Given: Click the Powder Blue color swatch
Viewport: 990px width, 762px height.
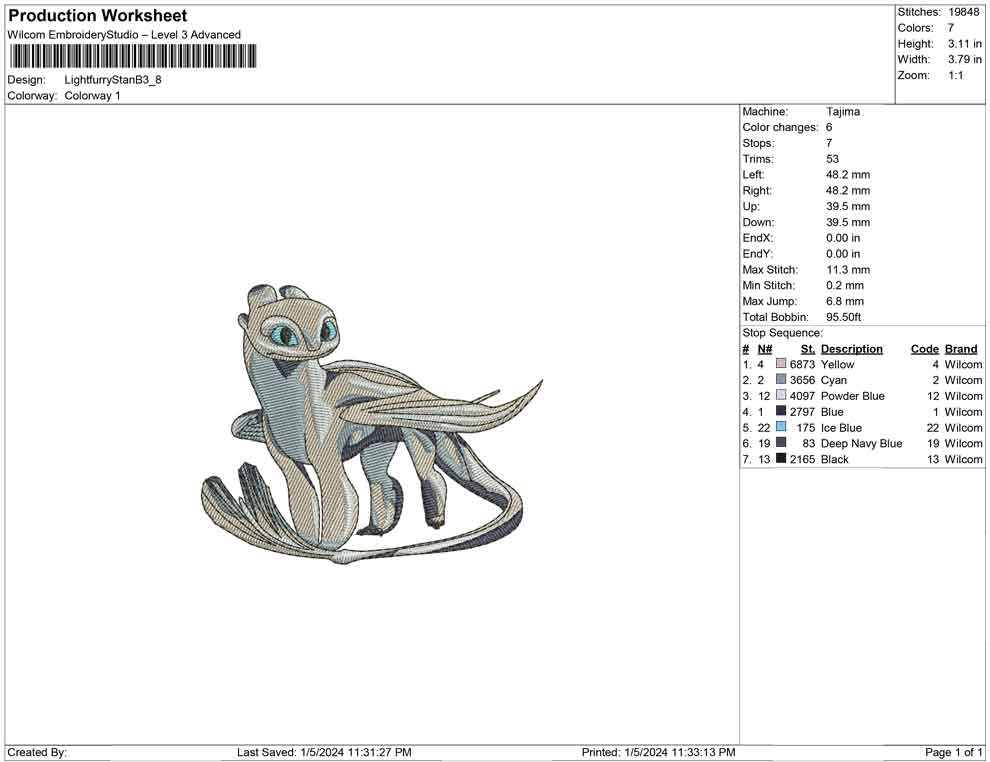Looking at the screenshot, I should pyautogui.click(x=781, y=396).
